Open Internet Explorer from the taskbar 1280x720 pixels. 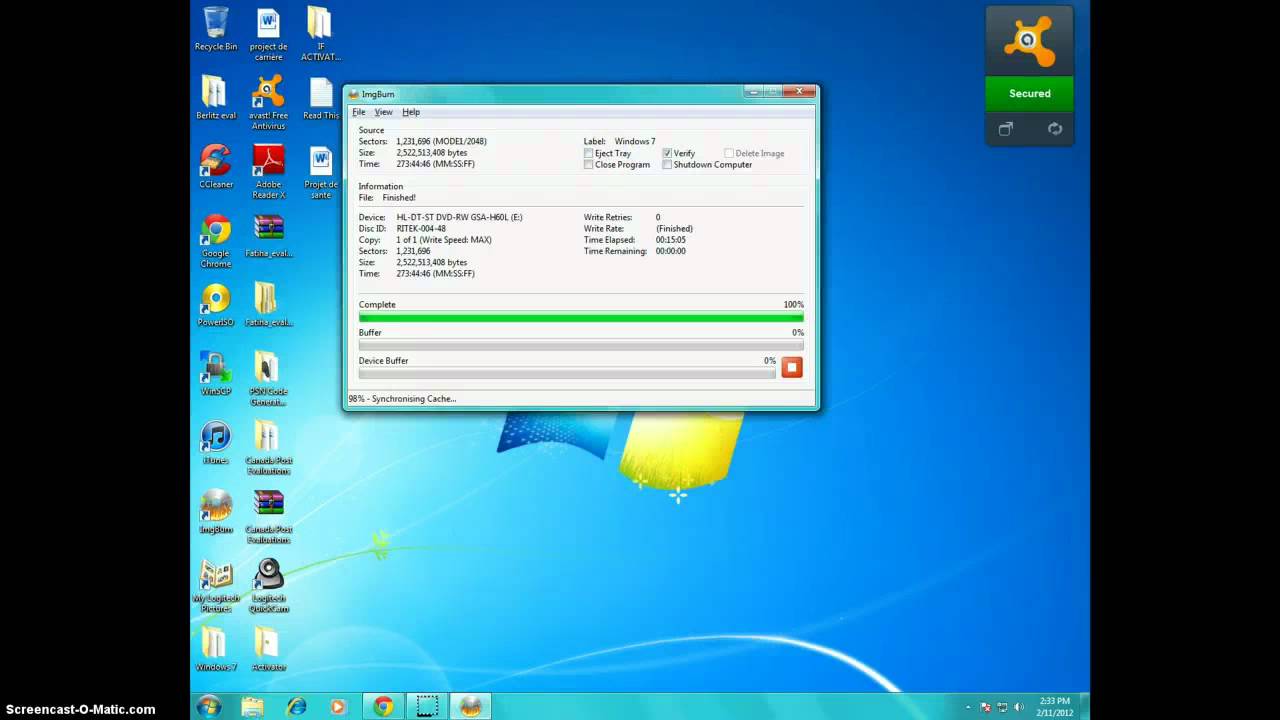coord(296,707)
